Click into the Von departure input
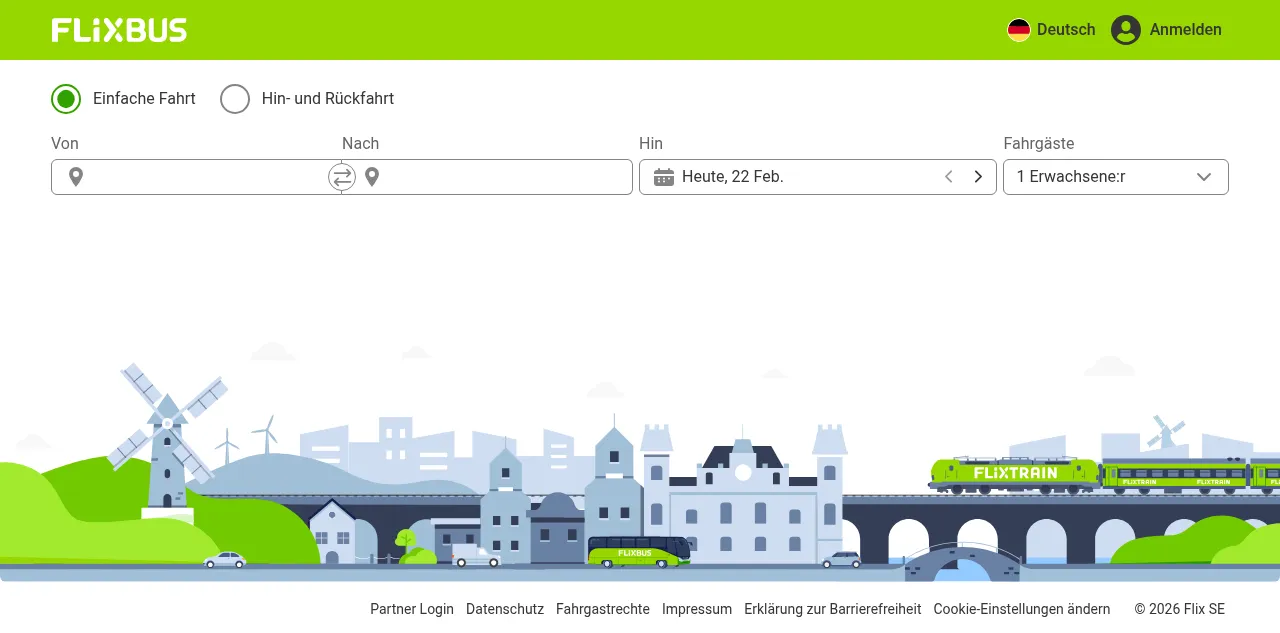Image resolution: width=1280 pixels, height=633 pixels. (196, 177)
